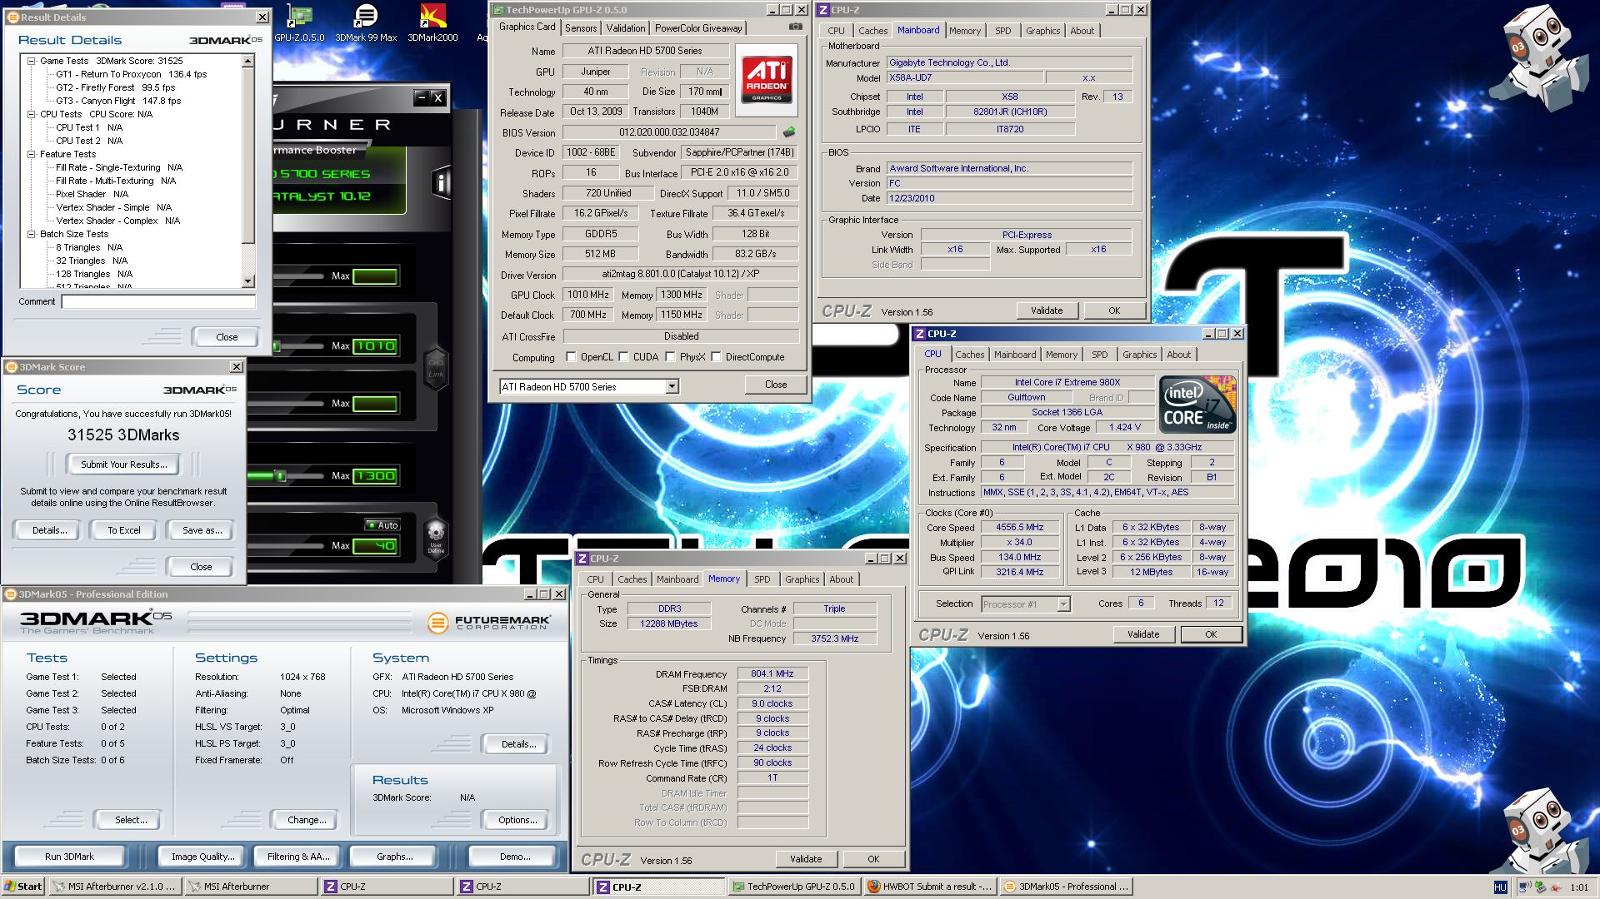The width and height of the screenshot is (1600, 899).
Task: Click the active CPU-Z taskbar button
Action: (658, 886)
